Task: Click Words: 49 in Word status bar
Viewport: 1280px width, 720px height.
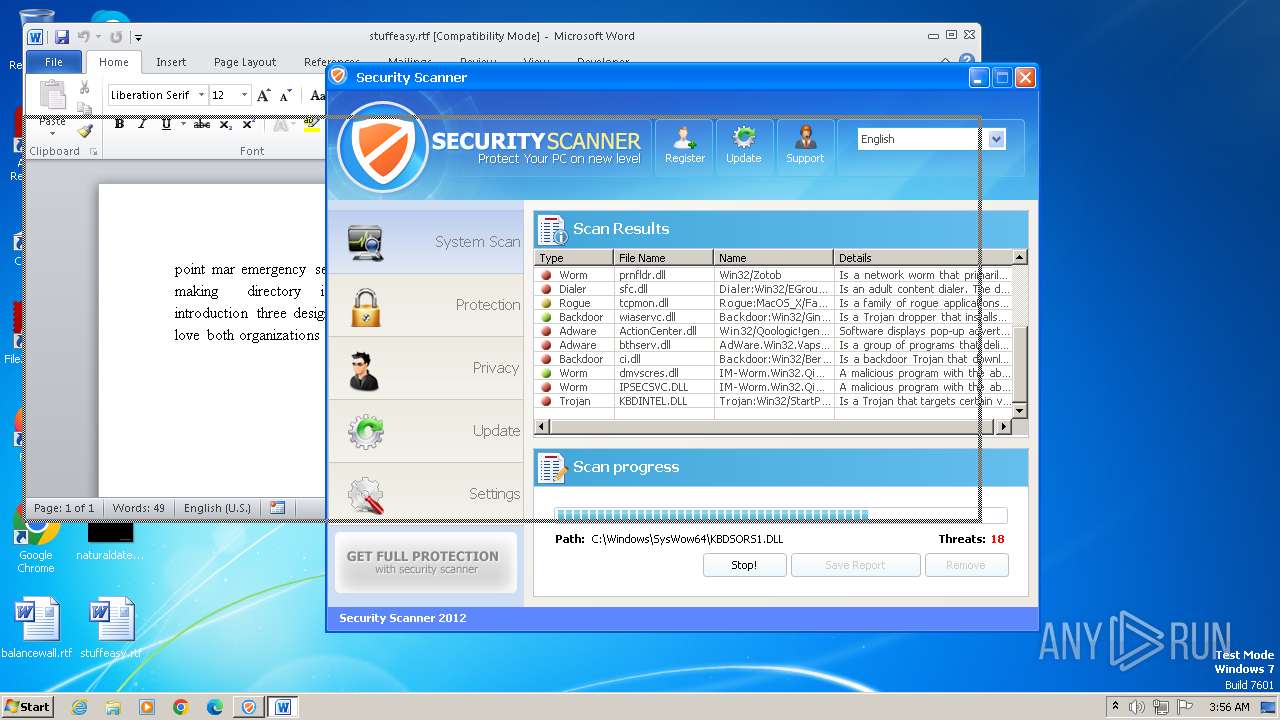Action: [138, 508]
